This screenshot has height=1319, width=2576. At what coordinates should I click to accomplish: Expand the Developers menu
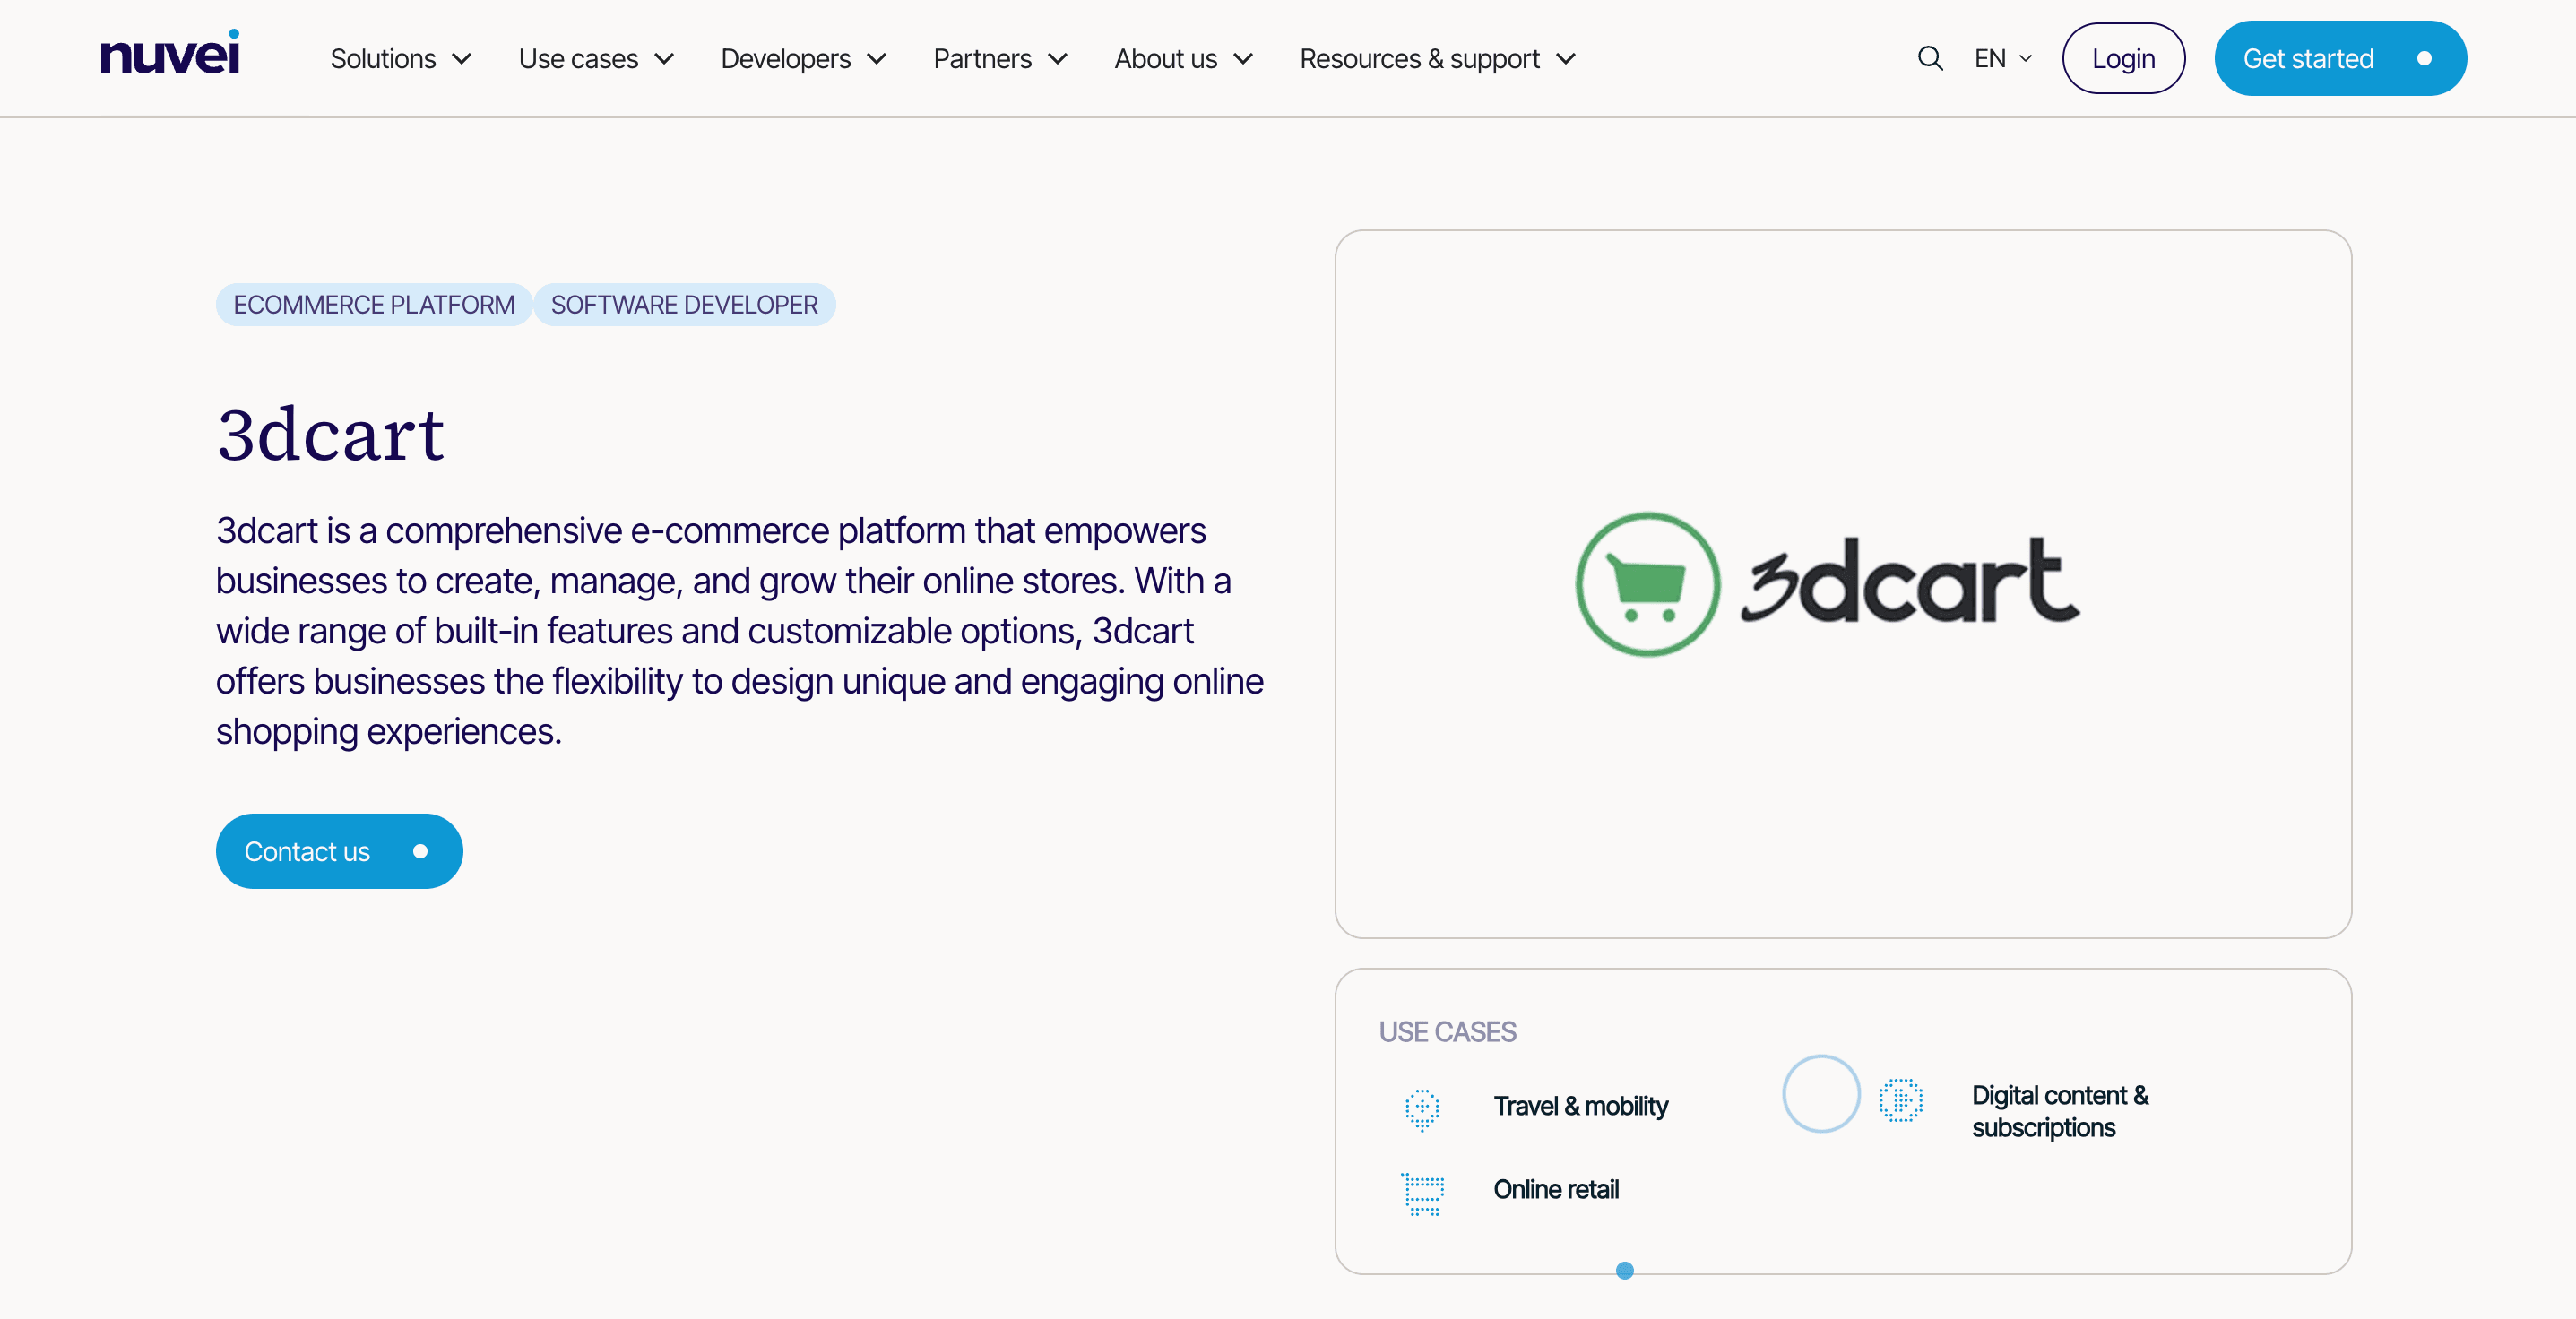[x=803, y=59]
